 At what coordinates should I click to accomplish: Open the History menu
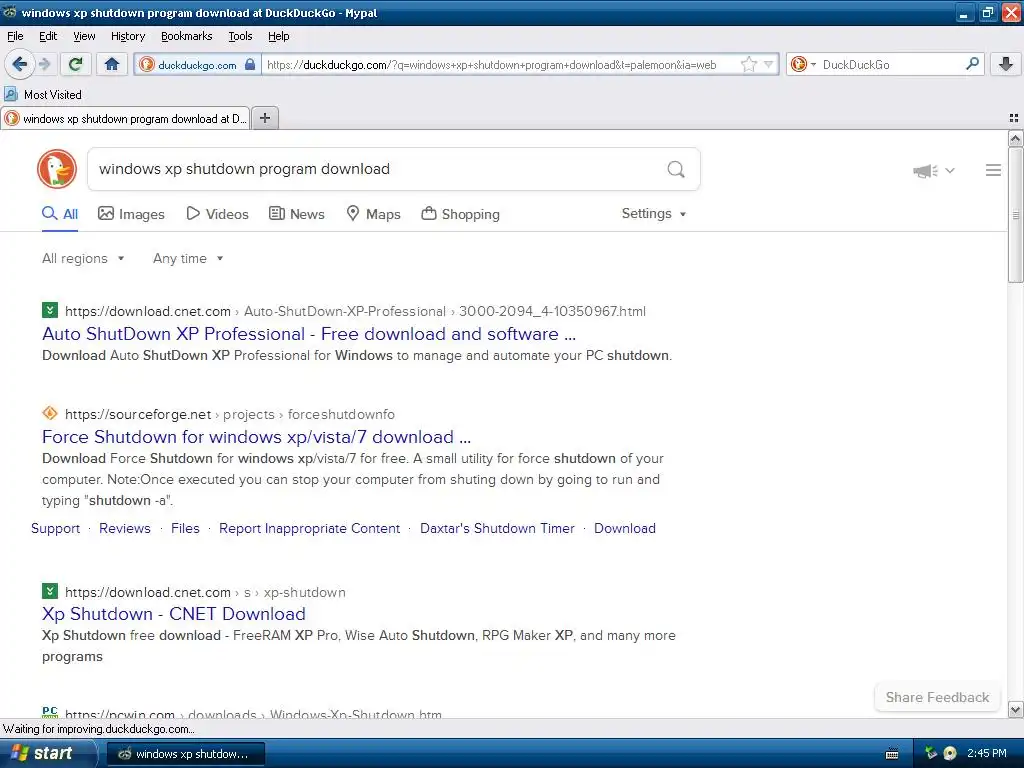point(128,36)
